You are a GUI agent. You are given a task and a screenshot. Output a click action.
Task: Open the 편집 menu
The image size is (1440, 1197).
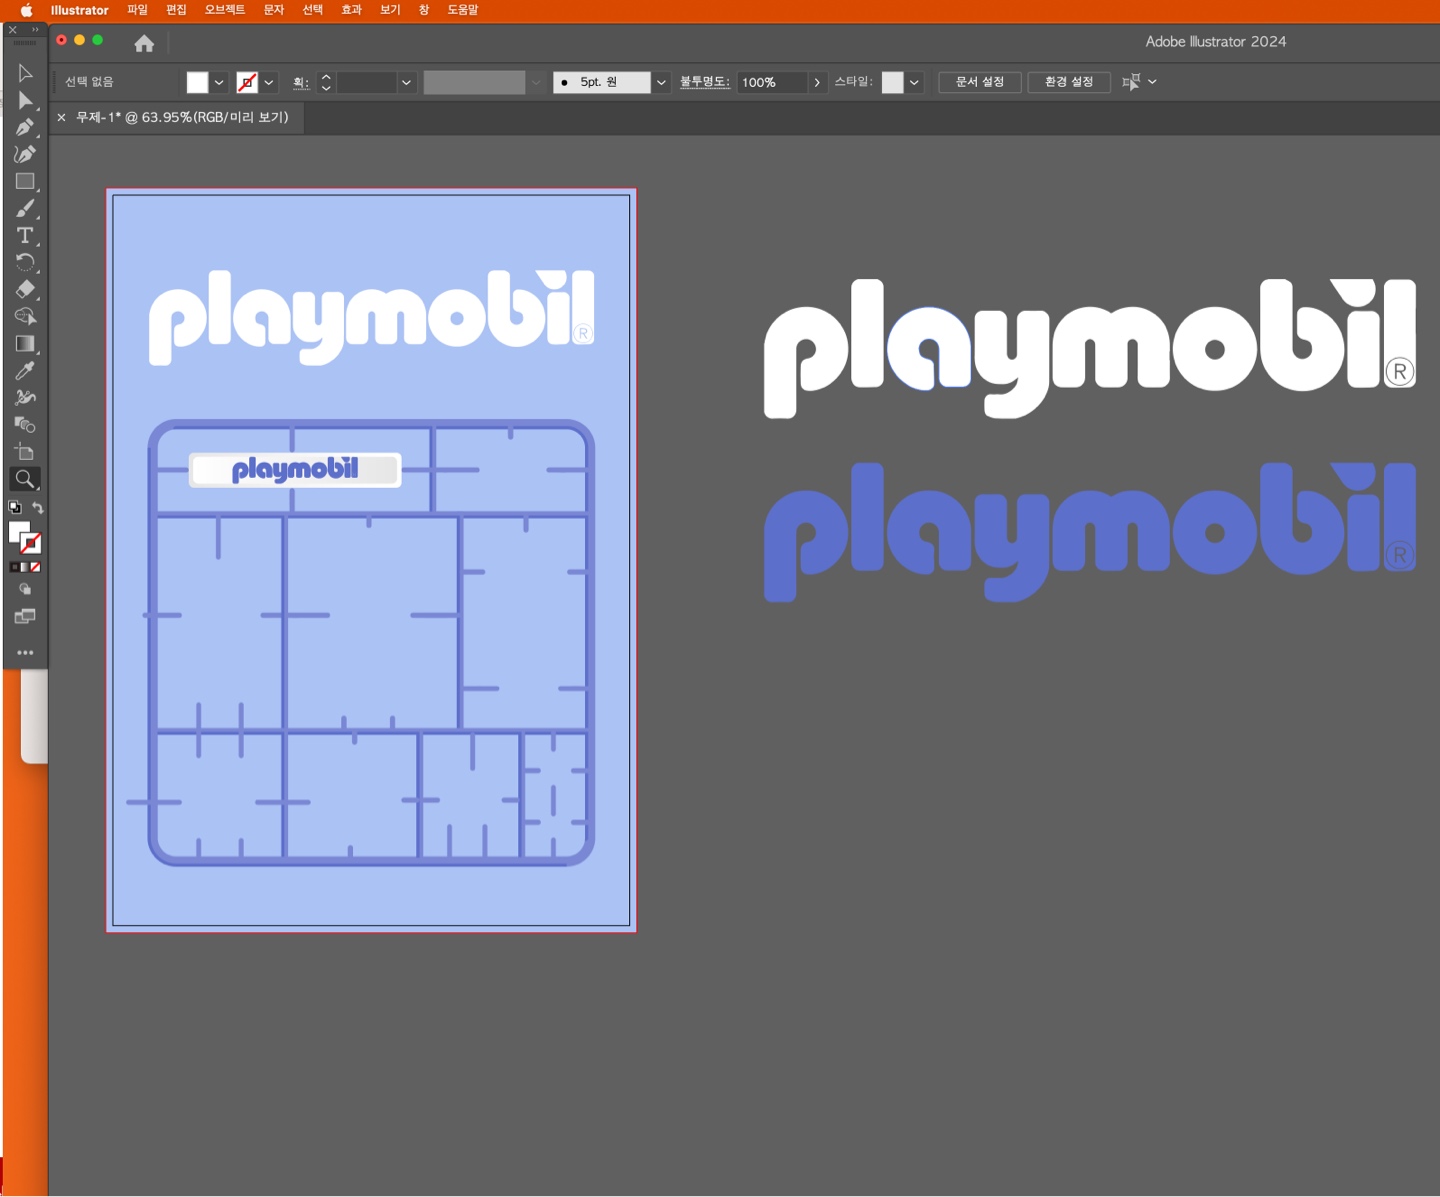click(x=176, y=10)
